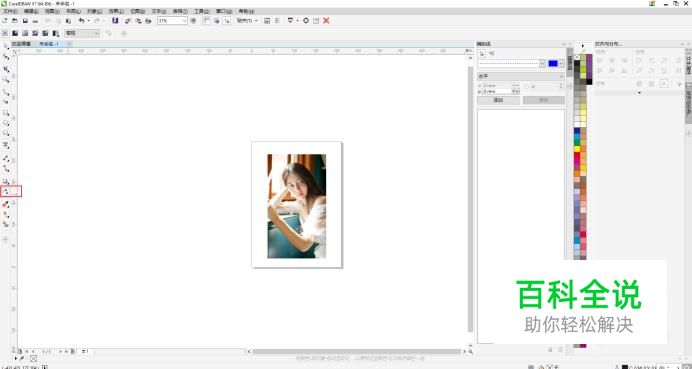692x369 pixels.
Task: Select the Artistic Media tool
Action: pyautogui.click(x=6, y=102)
